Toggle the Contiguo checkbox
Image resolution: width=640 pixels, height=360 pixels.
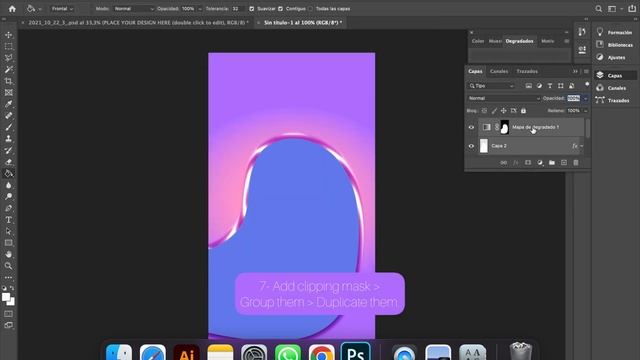pyautogui.click(x=280, y=9)
